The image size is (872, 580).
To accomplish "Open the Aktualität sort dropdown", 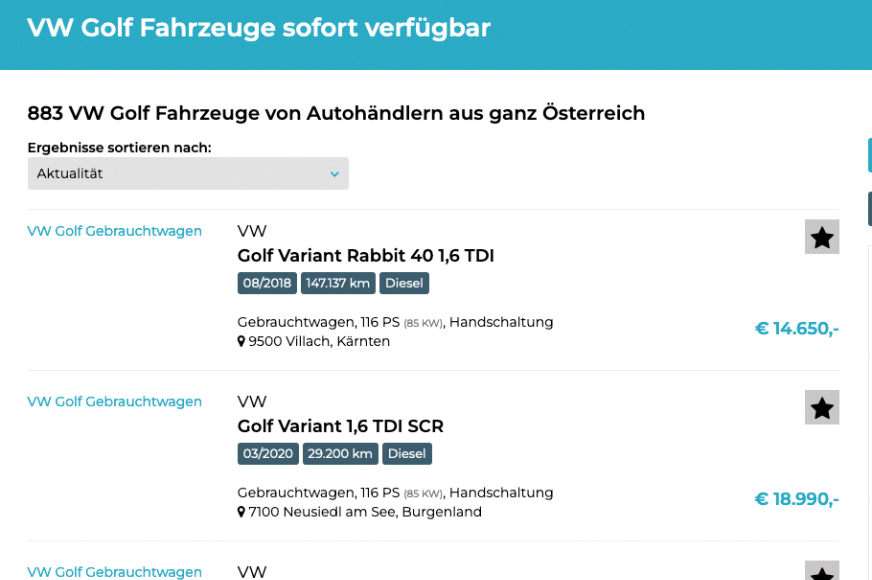I will tap(188, 173).
